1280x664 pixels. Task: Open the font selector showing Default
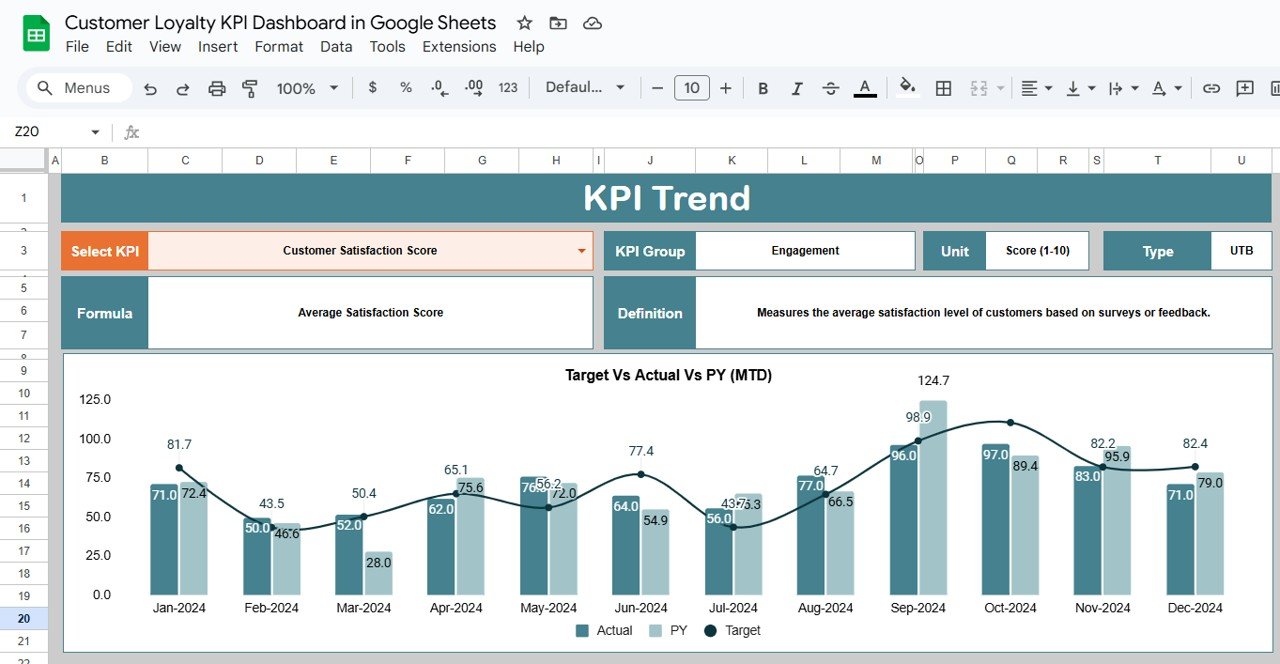(x=585, y=88)
